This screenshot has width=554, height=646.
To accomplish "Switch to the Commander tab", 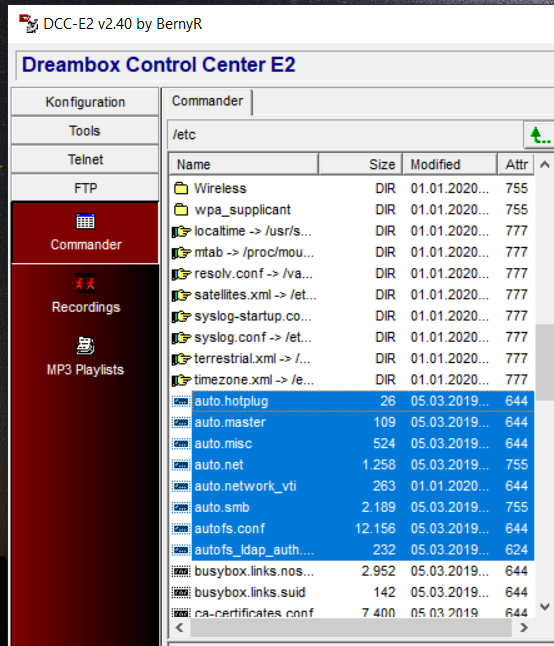I will coord(207,101).
